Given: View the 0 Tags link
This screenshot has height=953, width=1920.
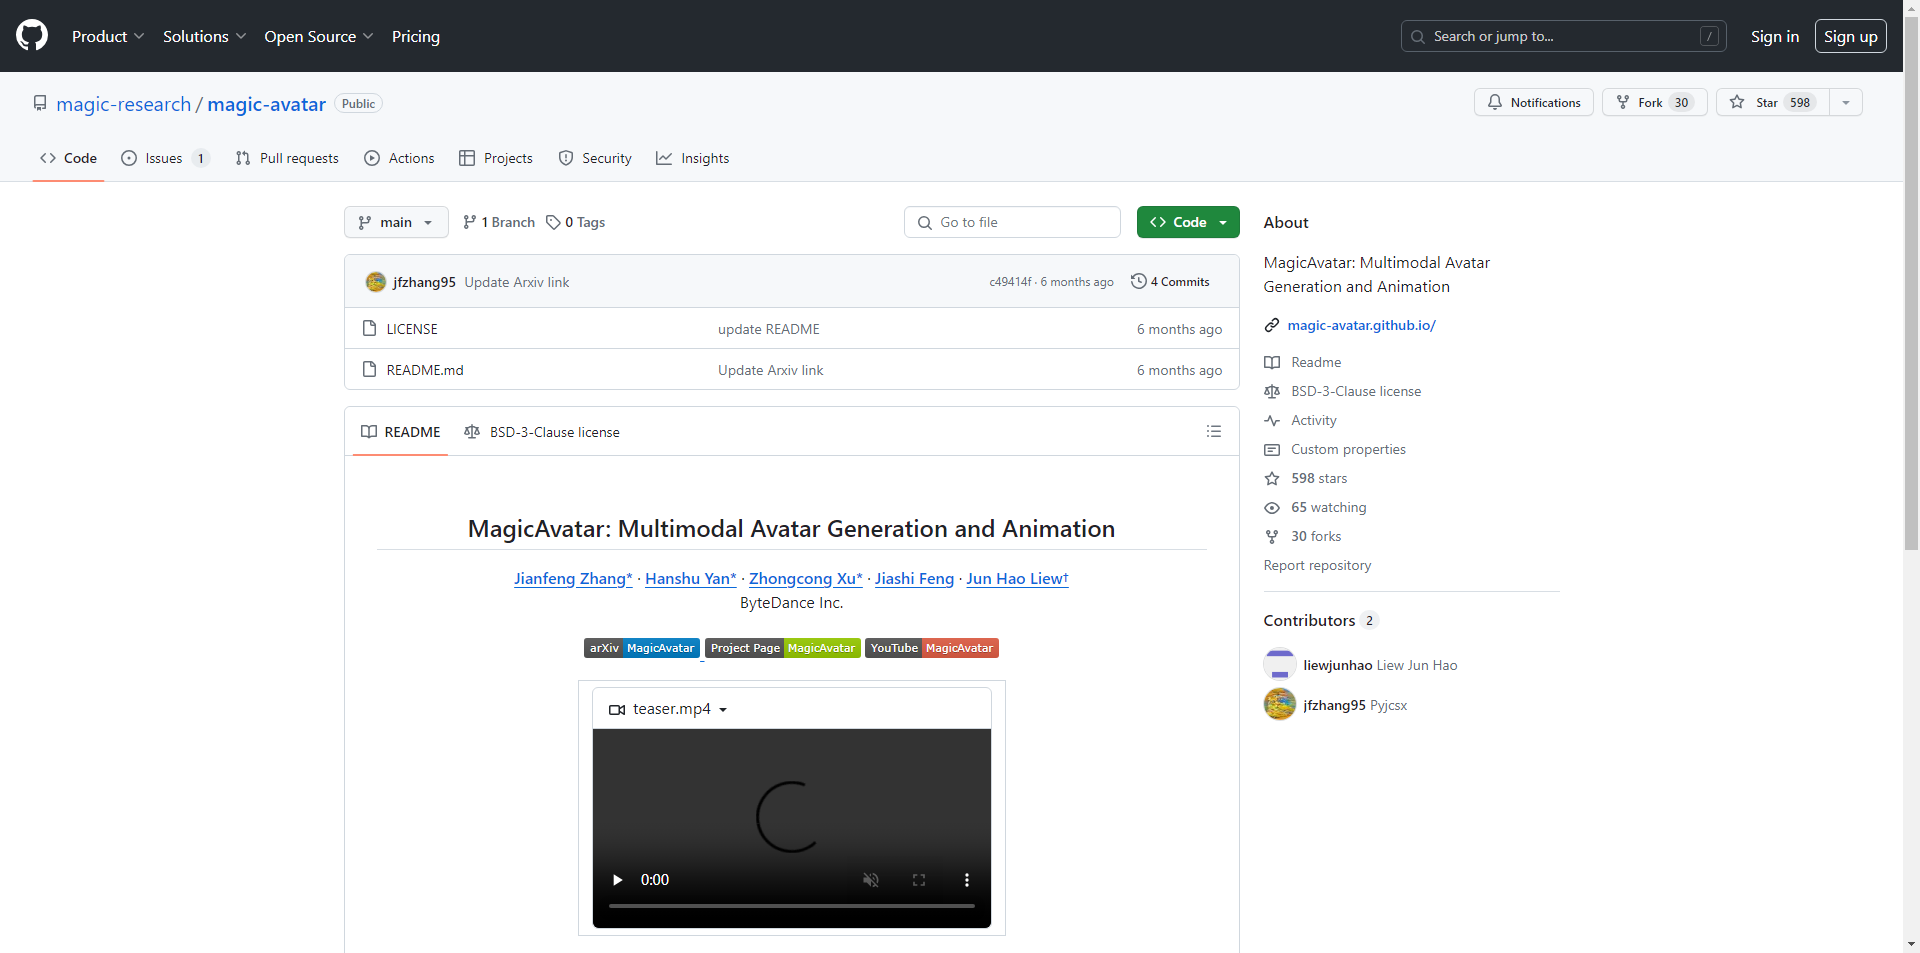Looking at the screenshot, I should [576, 222].
